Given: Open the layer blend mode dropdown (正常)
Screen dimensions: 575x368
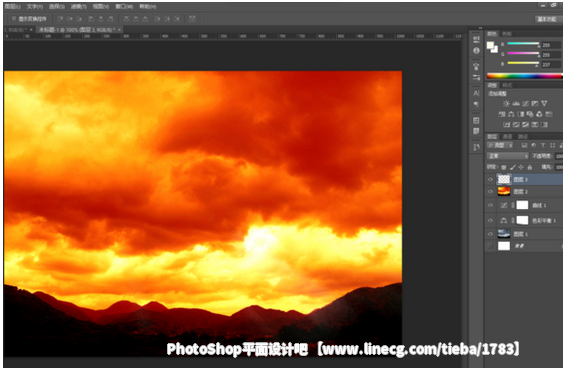Looking at the screenshot, I should pos(508,156).
